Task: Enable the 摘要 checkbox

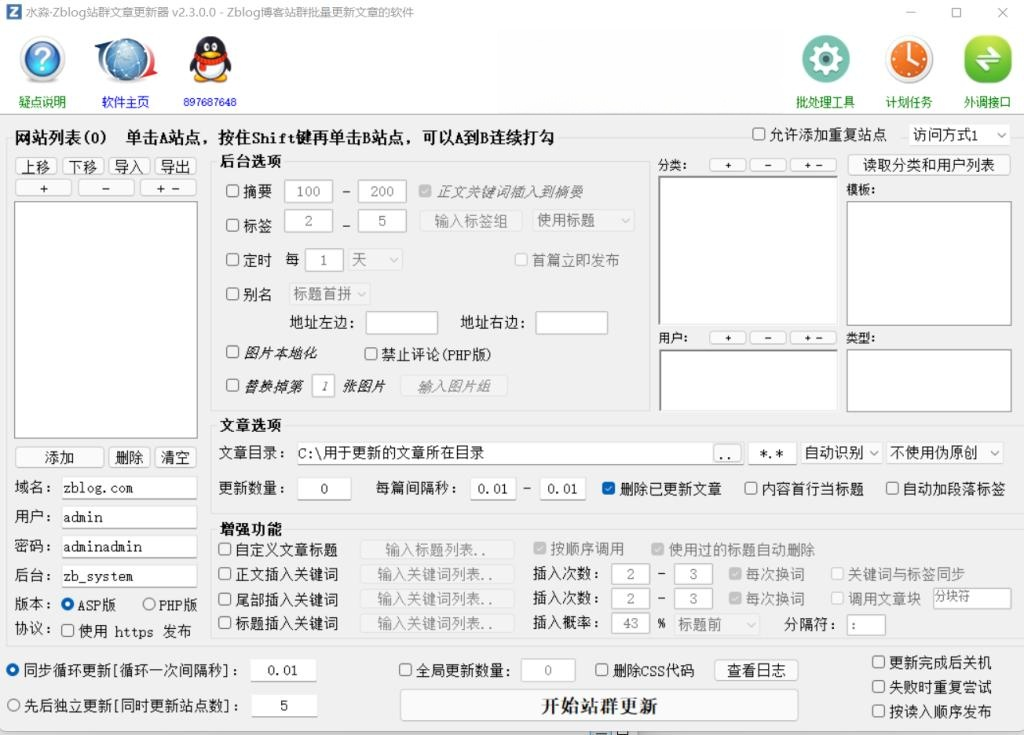Action: (233, 191)
